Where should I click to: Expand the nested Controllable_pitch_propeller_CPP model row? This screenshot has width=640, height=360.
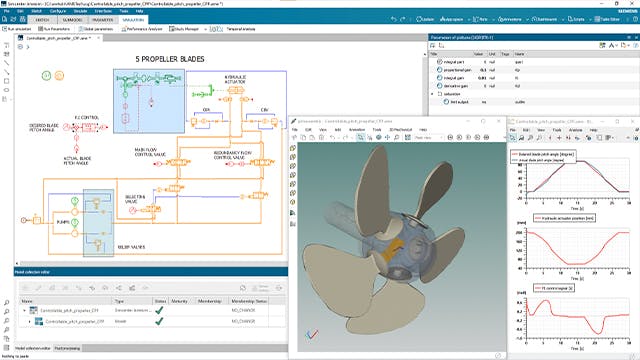pyautogui.click(x=29, y=322)
